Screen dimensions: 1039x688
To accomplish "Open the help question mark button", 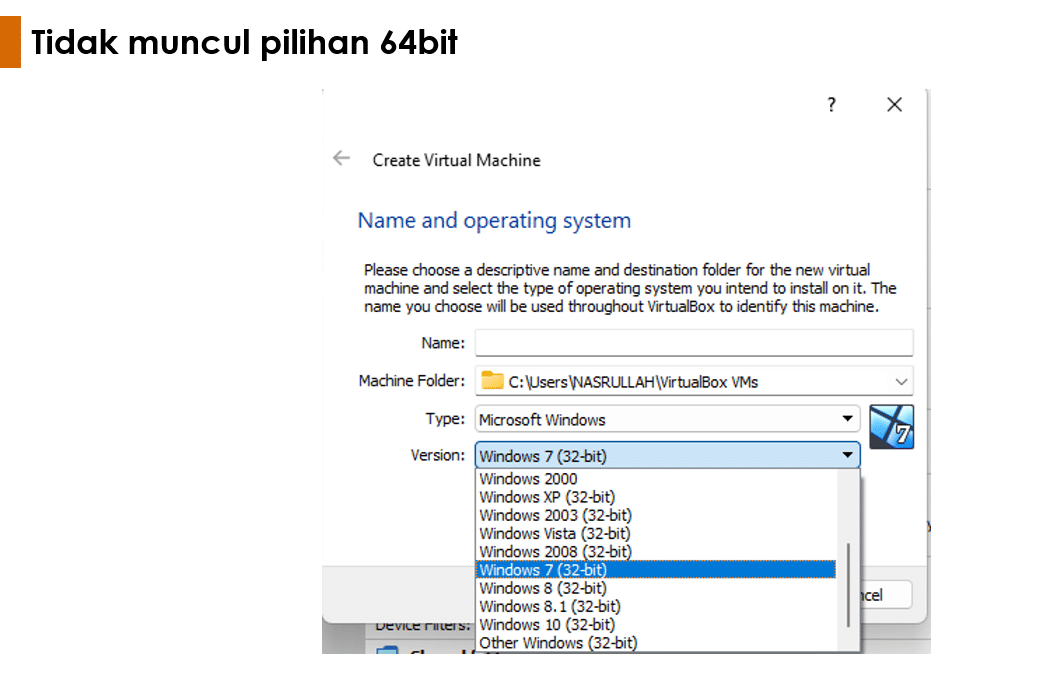I will pos(832,105).
